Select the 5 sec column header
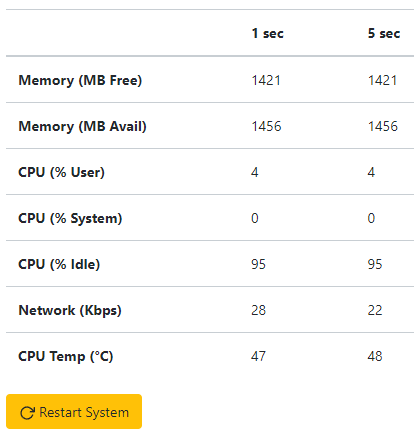The height and width of the screenshot is (437, 414). click(x=384, y=33)
